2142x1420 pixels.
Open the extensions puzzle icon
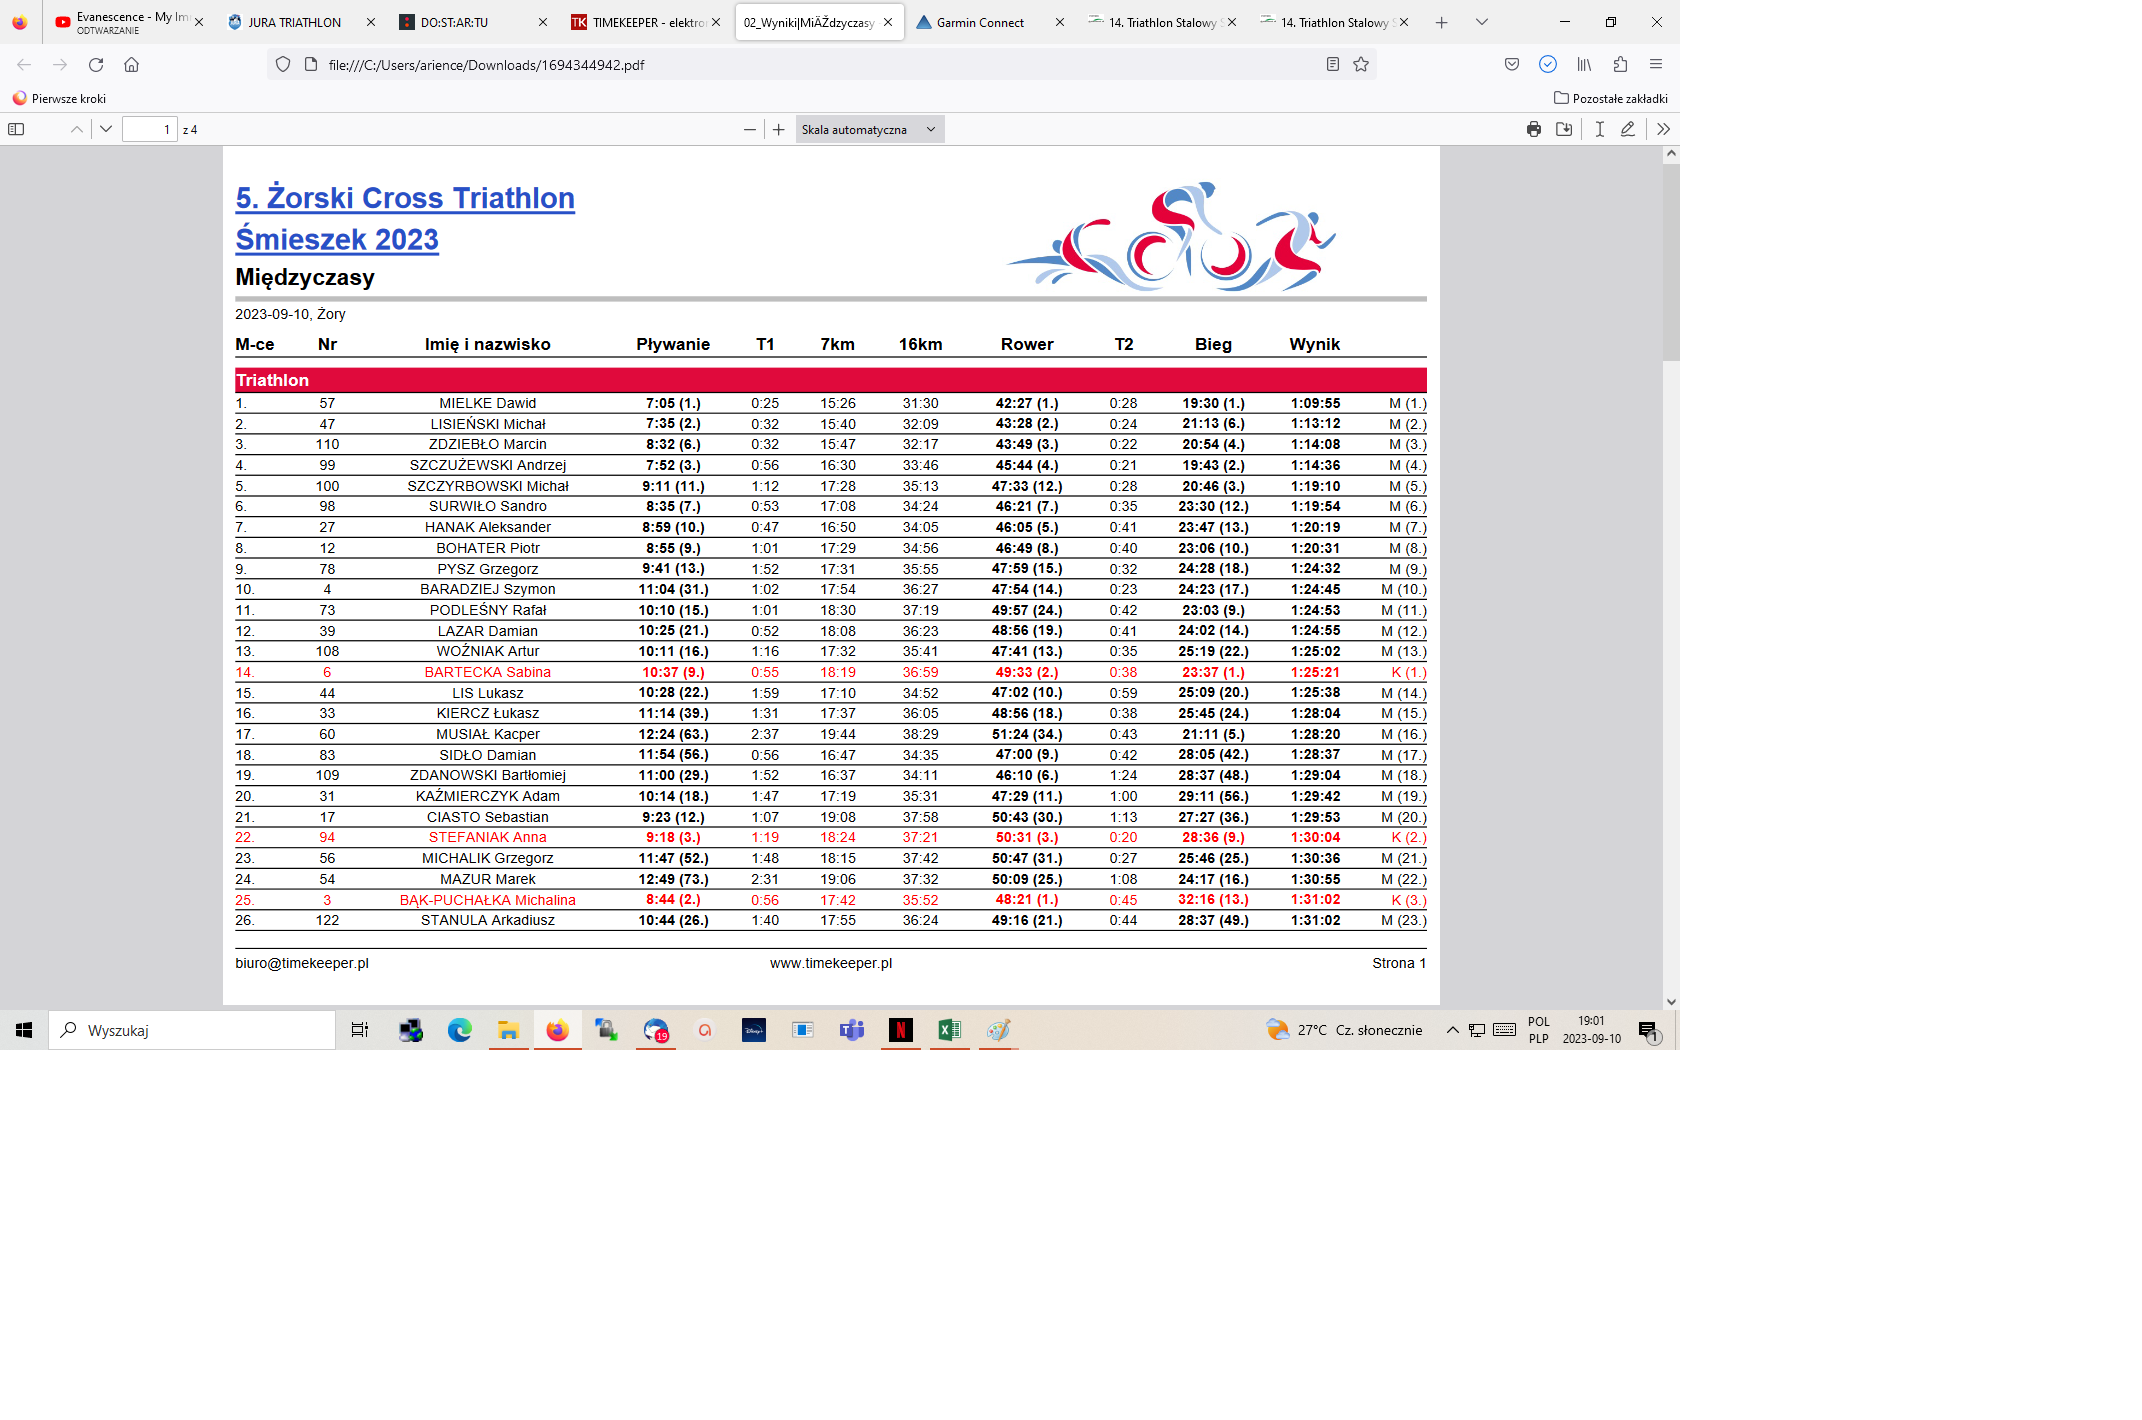coord(1620,65)
